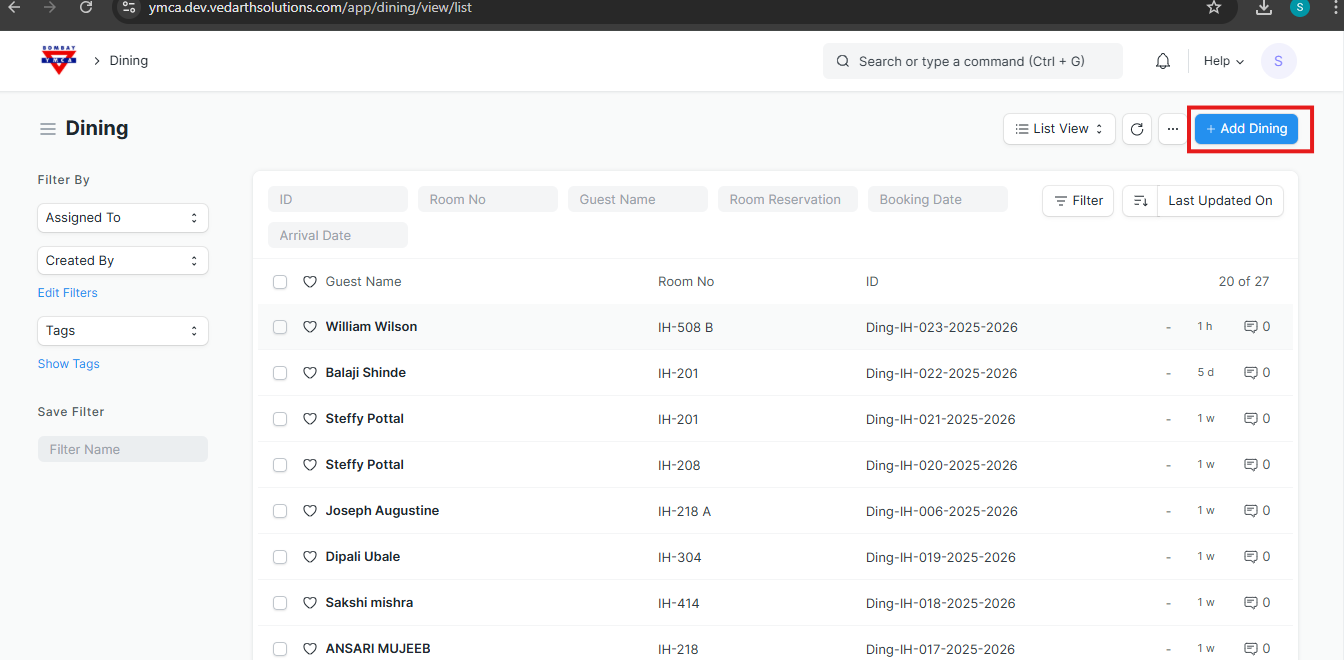The height and width of the screenshot is (660, 1344).
Task: Expand the Assigned To dropdown
Action: coord(122,218)
